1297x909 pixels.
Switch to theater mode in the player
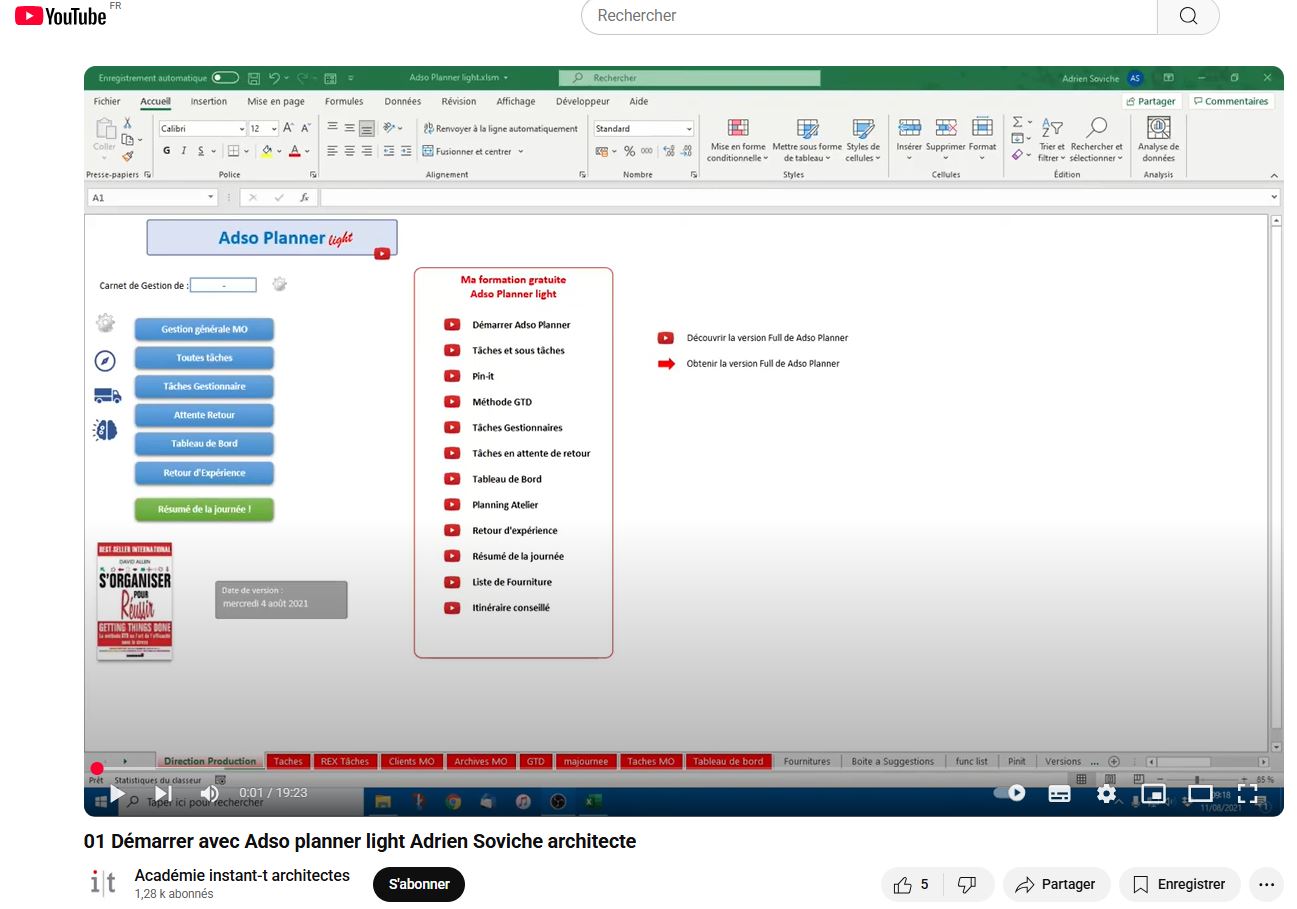[1200, 793]
